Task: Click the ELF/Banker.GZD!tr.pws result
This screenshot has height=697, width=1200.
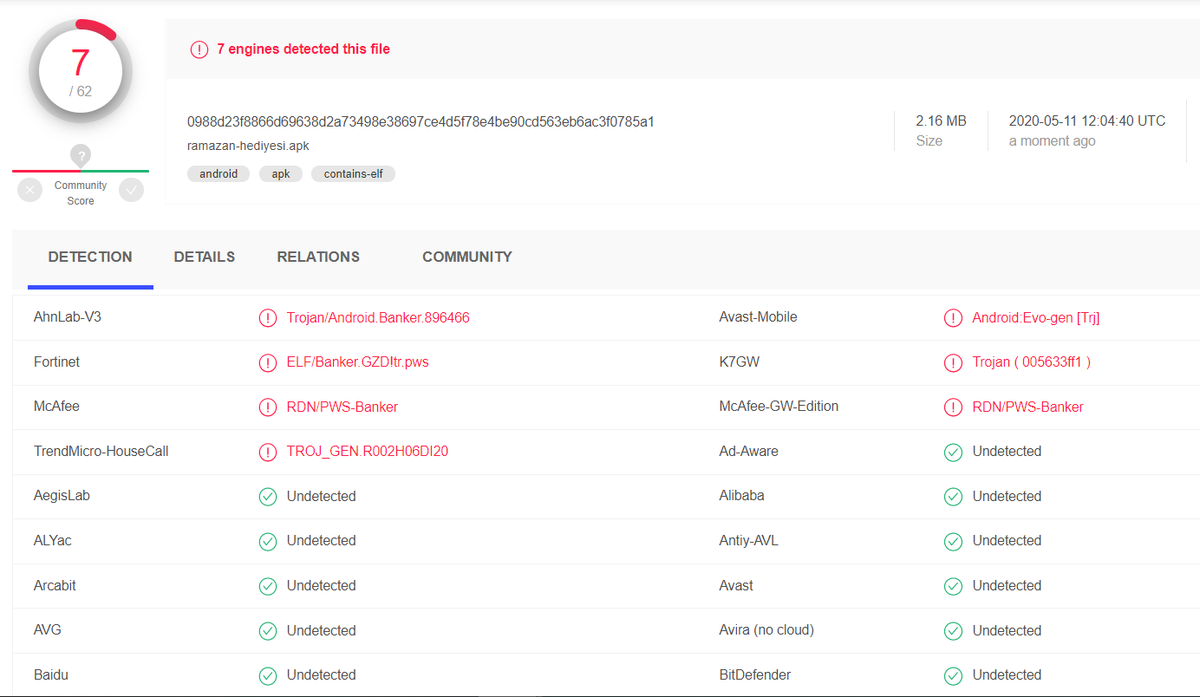Action: [x=358, y=362]
